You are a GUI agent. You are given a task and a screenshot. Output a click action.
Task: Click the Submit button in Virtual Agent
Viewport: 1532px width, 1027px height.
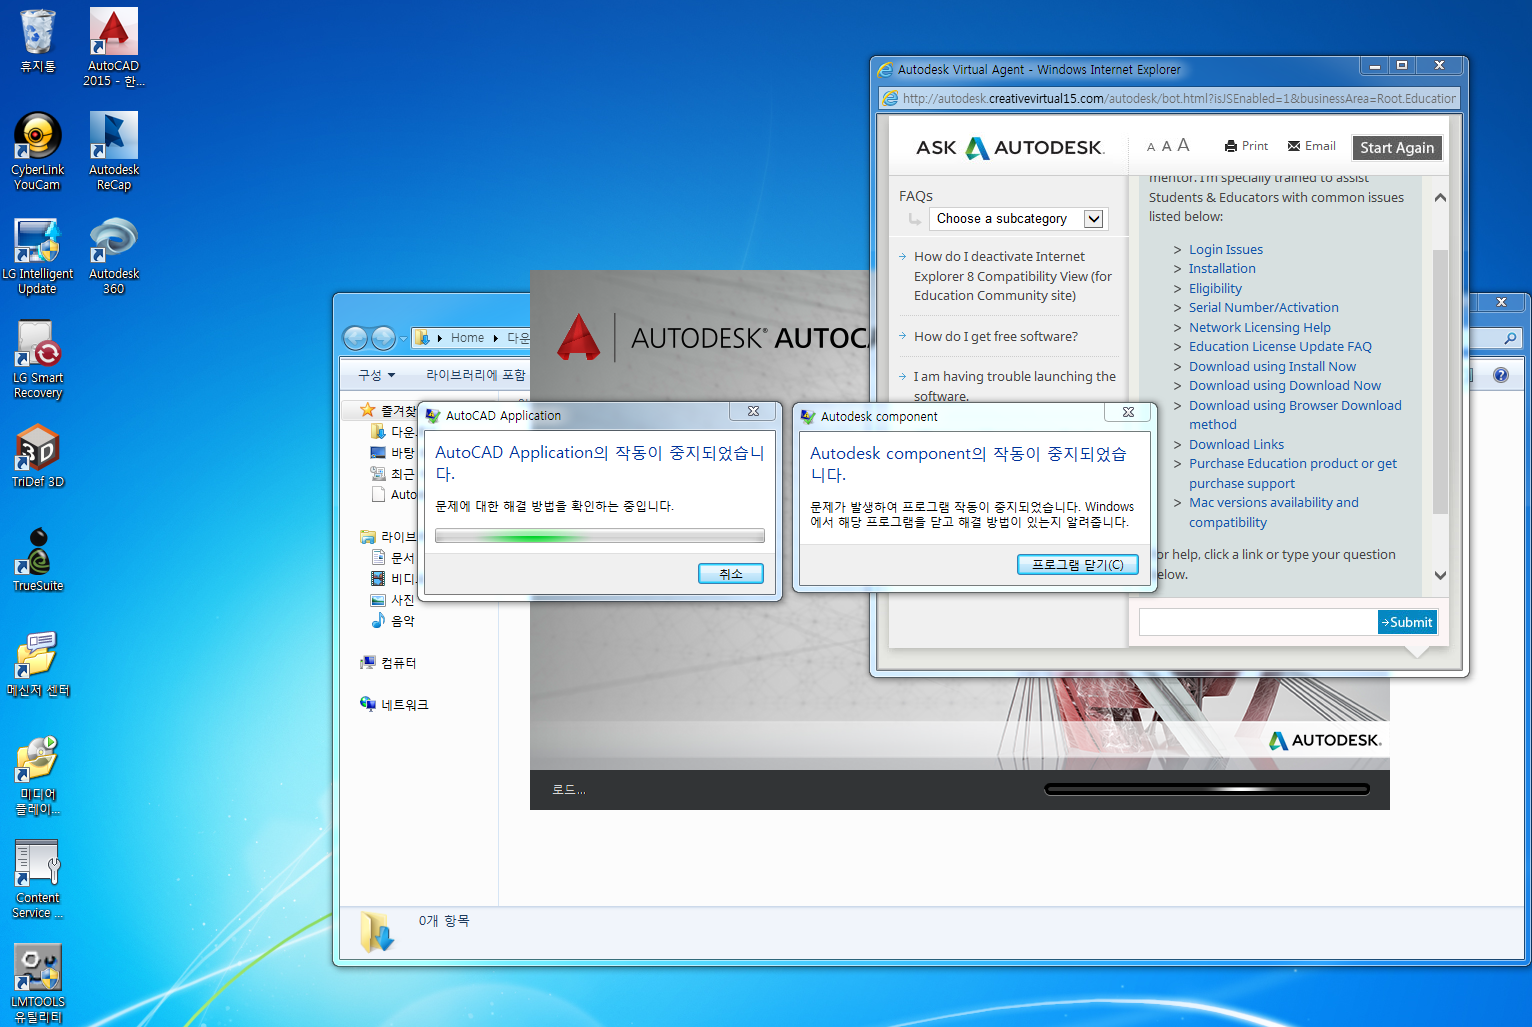tap(1407, 622)
